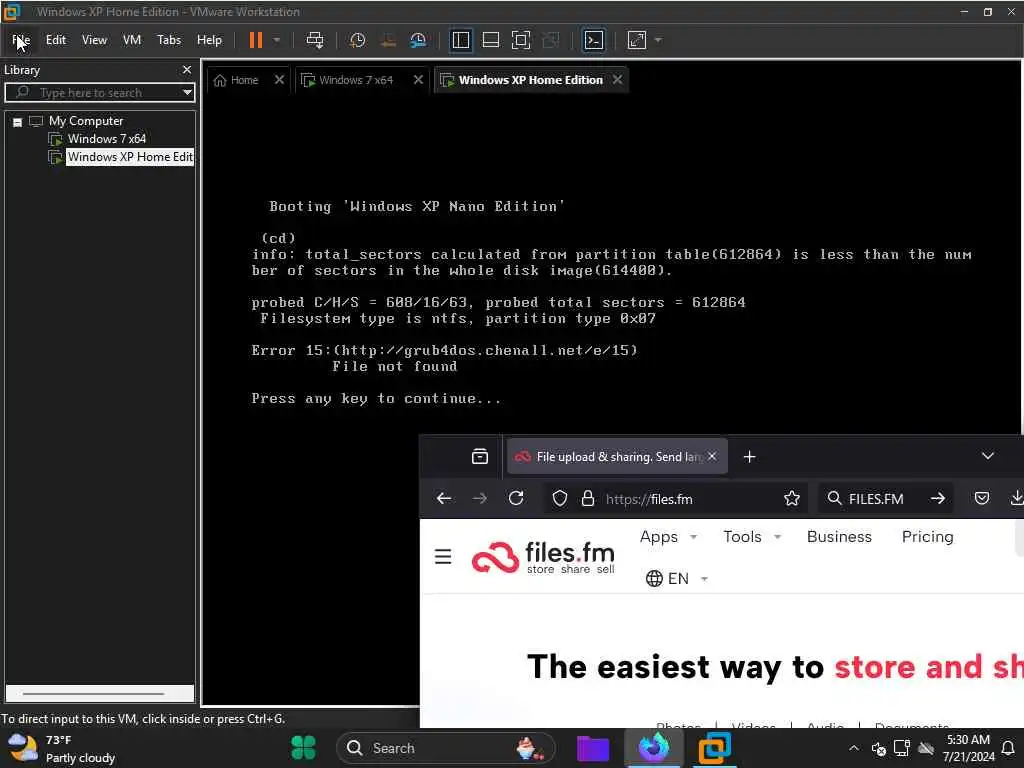Click the Windows Start button
This screenshot has height=768, width=1024.
pos(303,748)
